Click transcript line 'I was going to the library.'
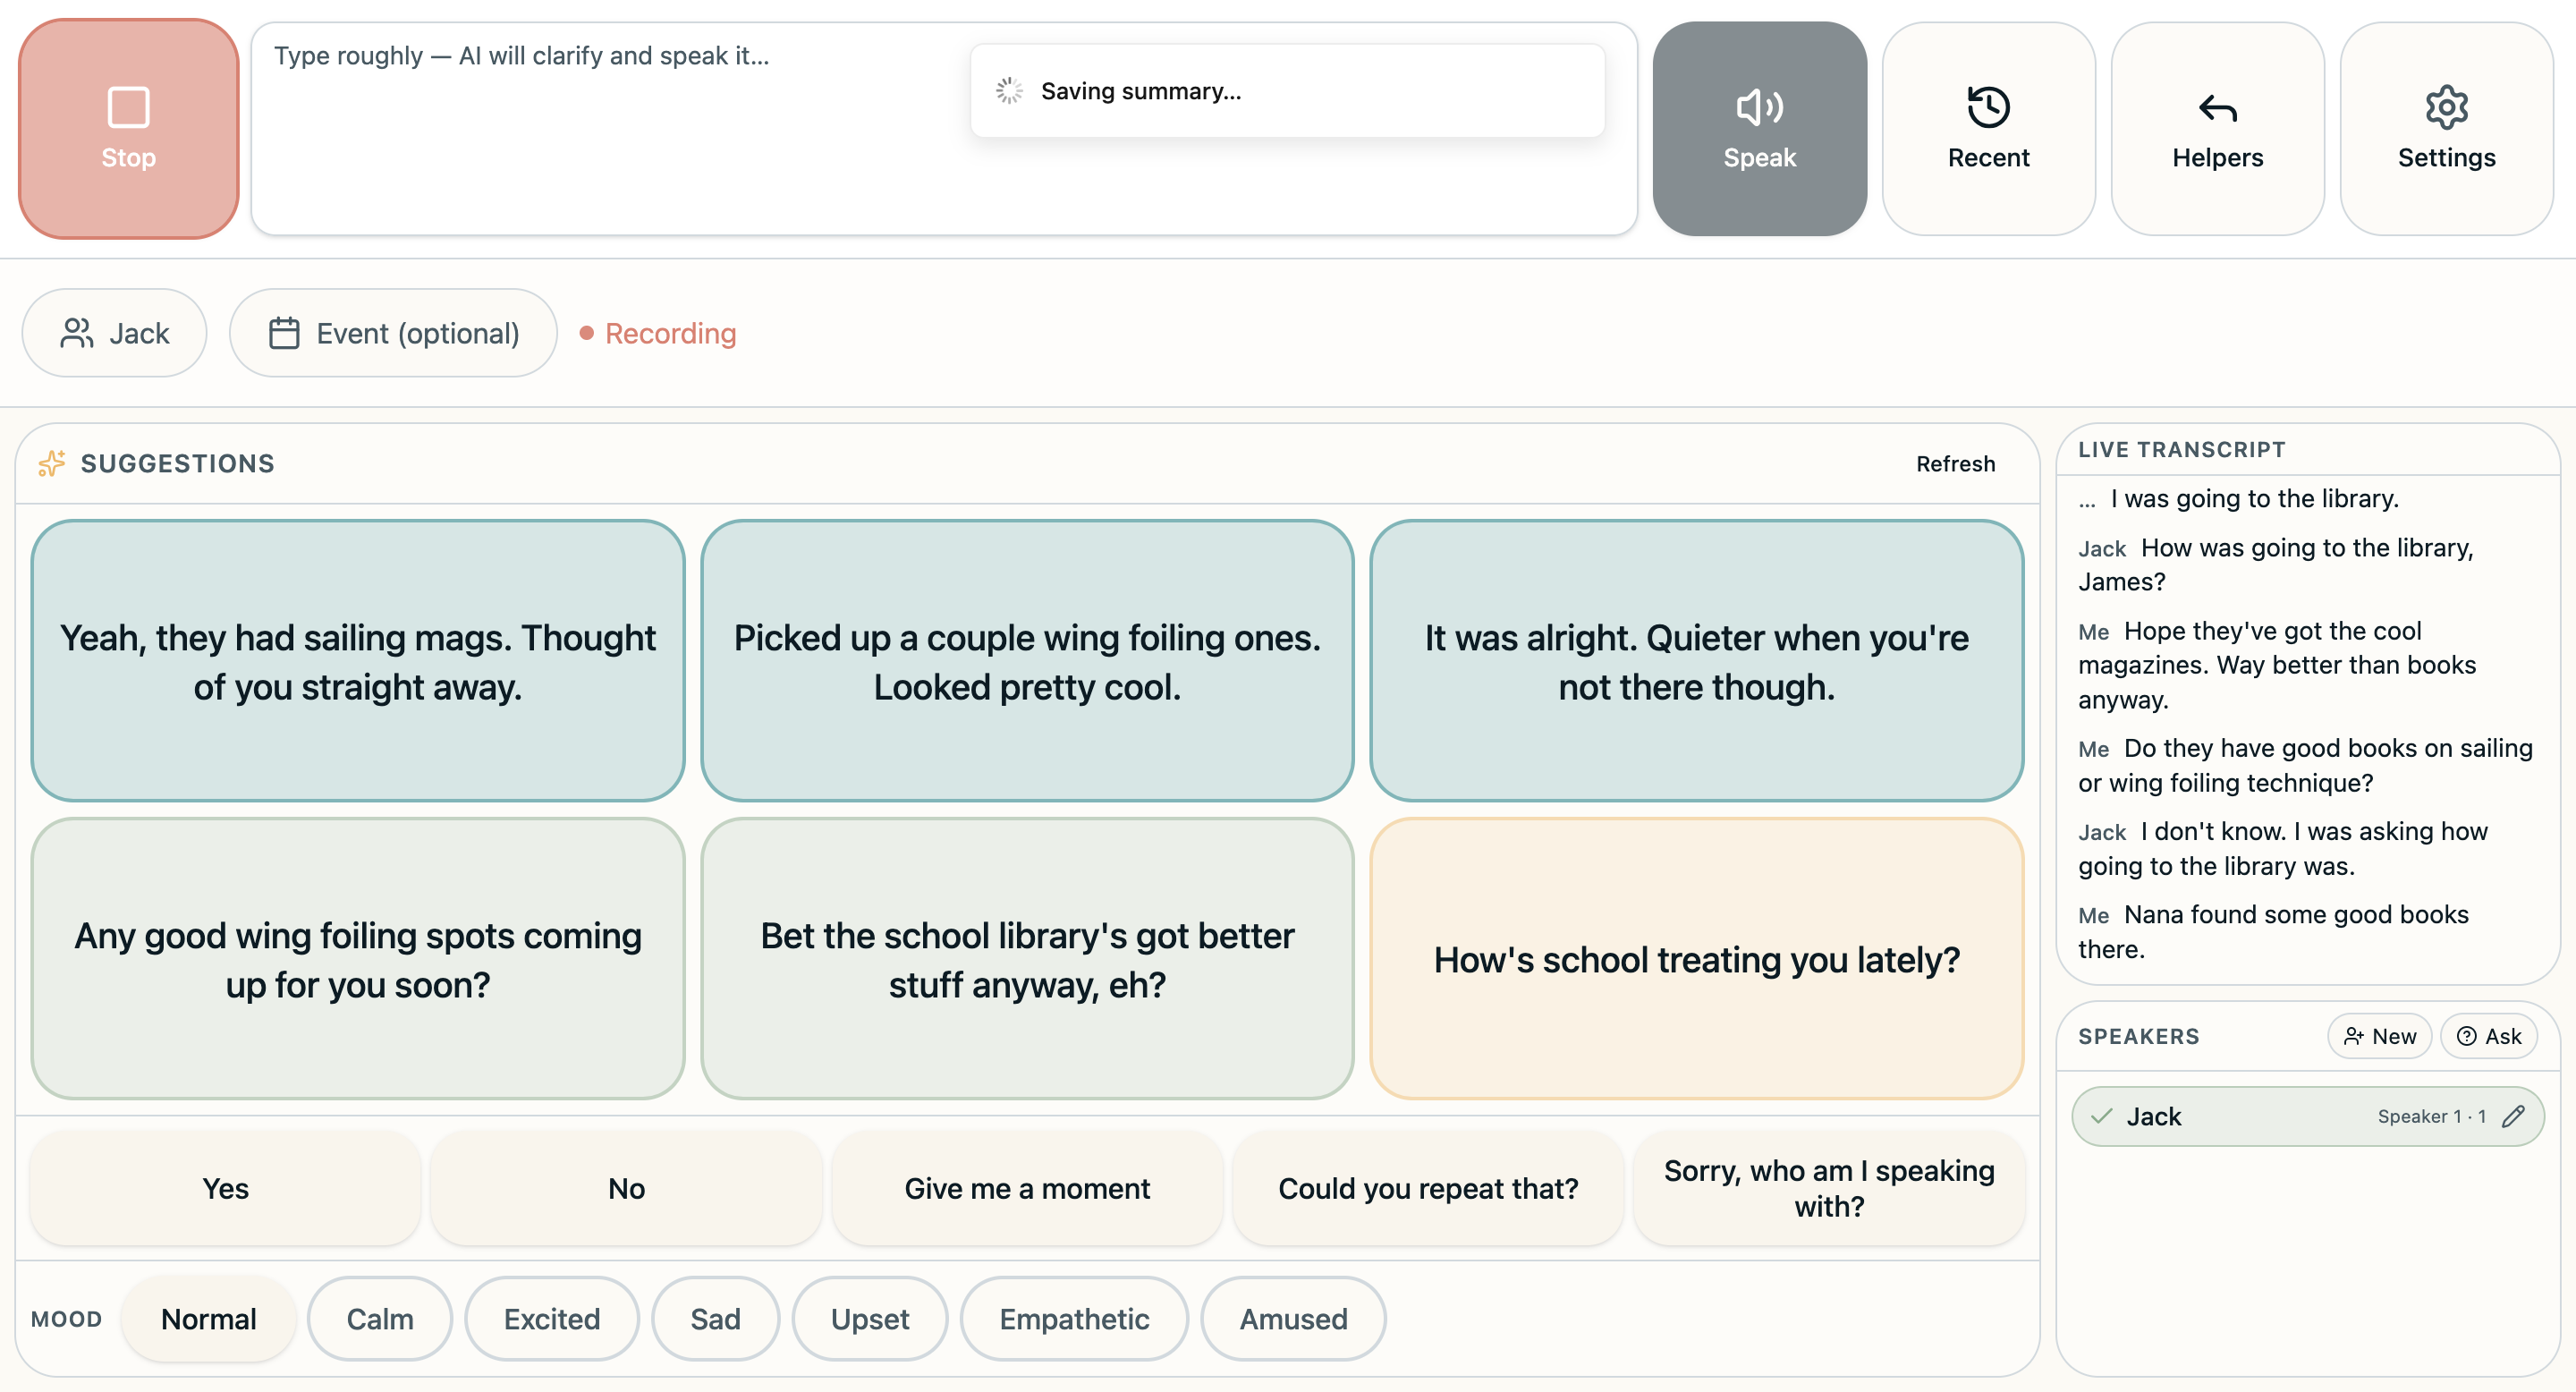Viewport: 2576px width, 1392px height. point(2254,498)
